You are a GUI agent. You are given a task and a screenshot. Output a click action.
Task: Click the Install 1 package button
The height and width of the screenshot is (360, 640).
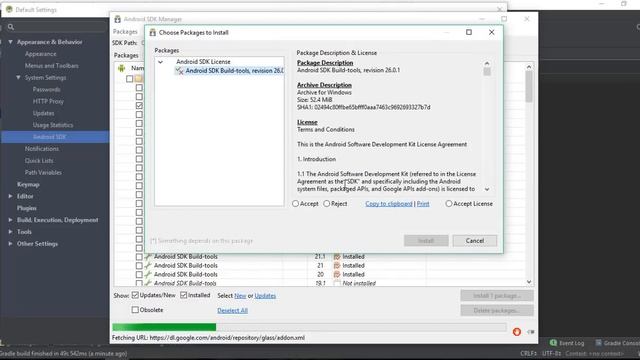click(497, 296)
